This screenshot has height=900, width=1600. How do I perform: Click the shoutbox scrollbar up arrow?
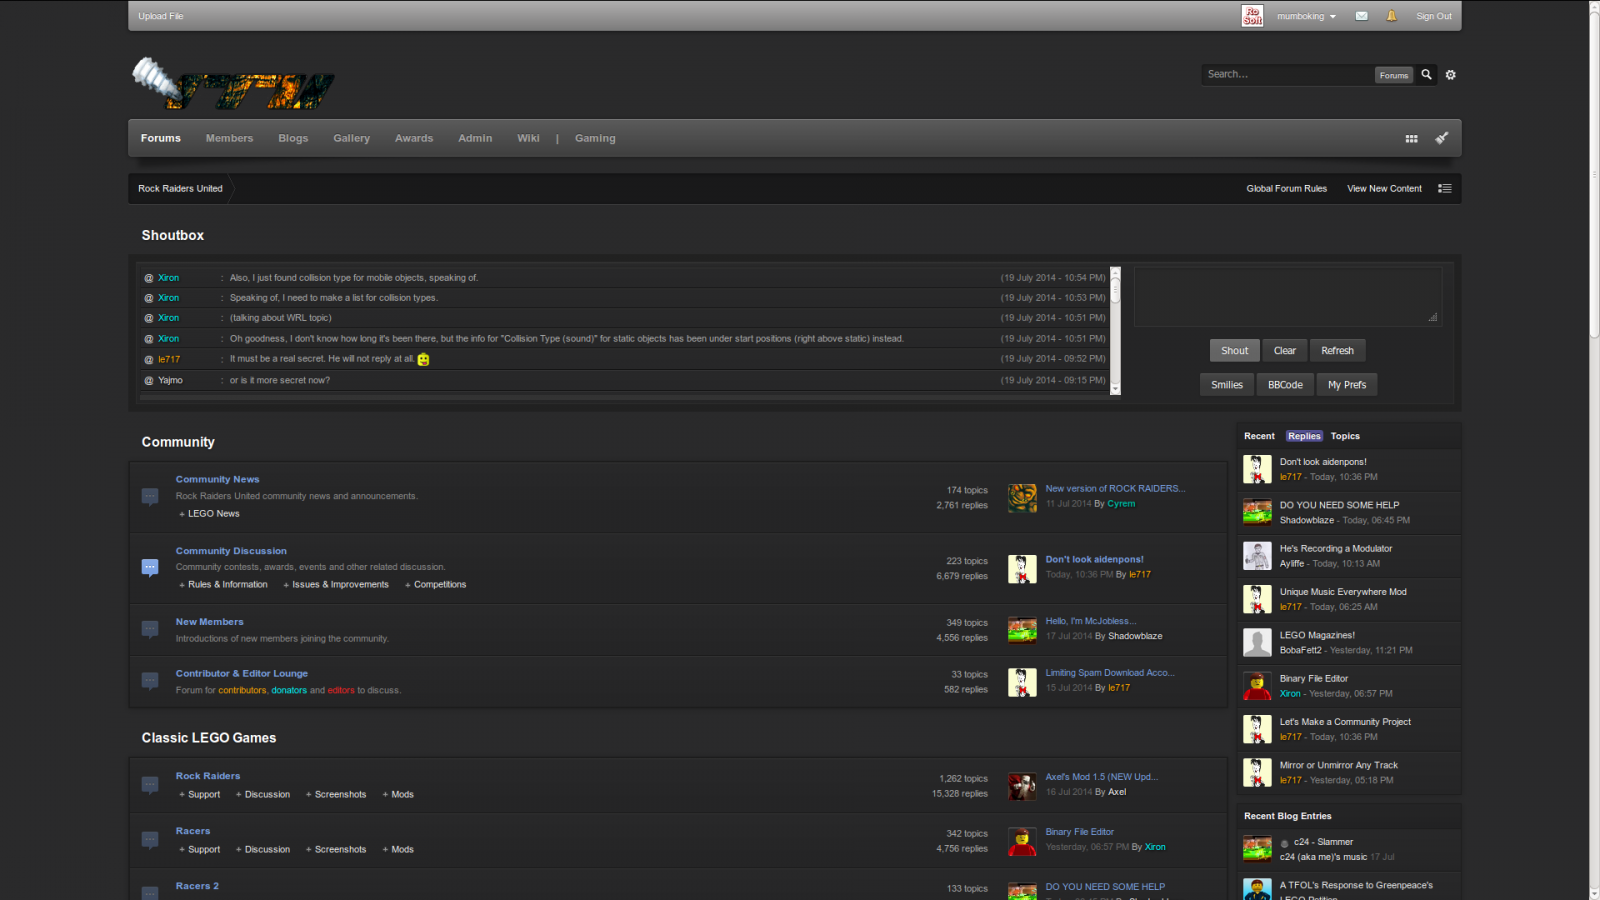point(1115,272)
